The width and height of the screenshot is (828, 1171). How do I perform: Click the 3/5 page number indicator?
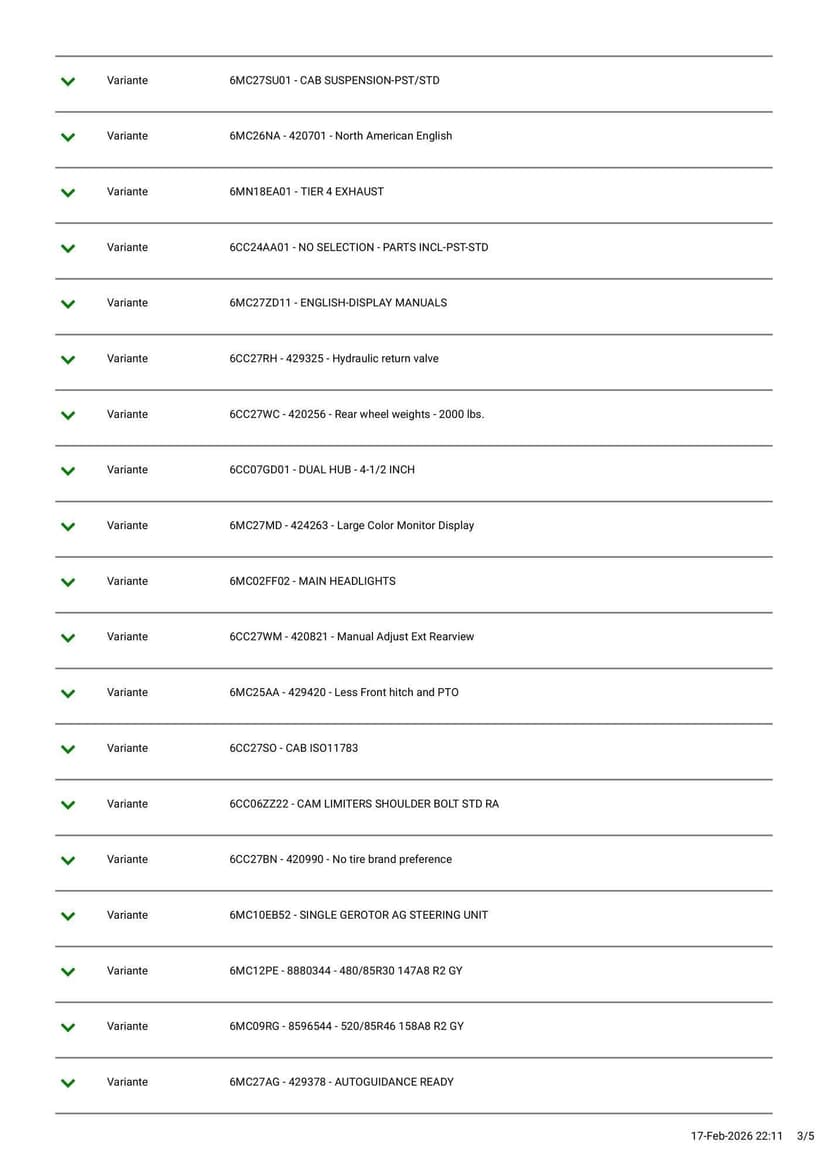point(805,1136)
